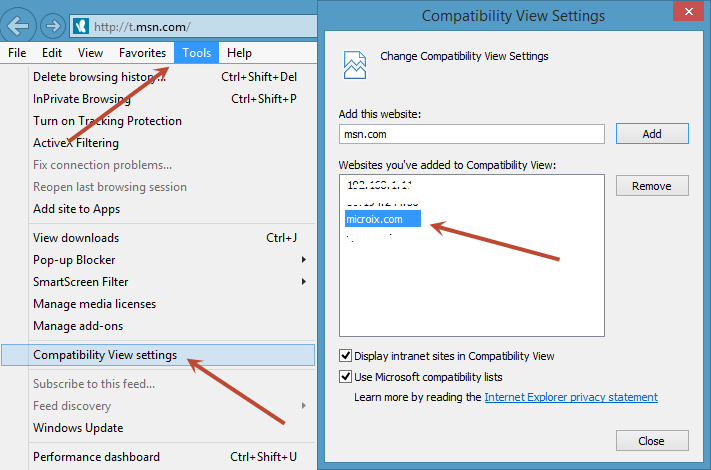Uncheck Use Microsoft compatibility lists
This screenshot has width=711, height=470.
click(346, 377)
